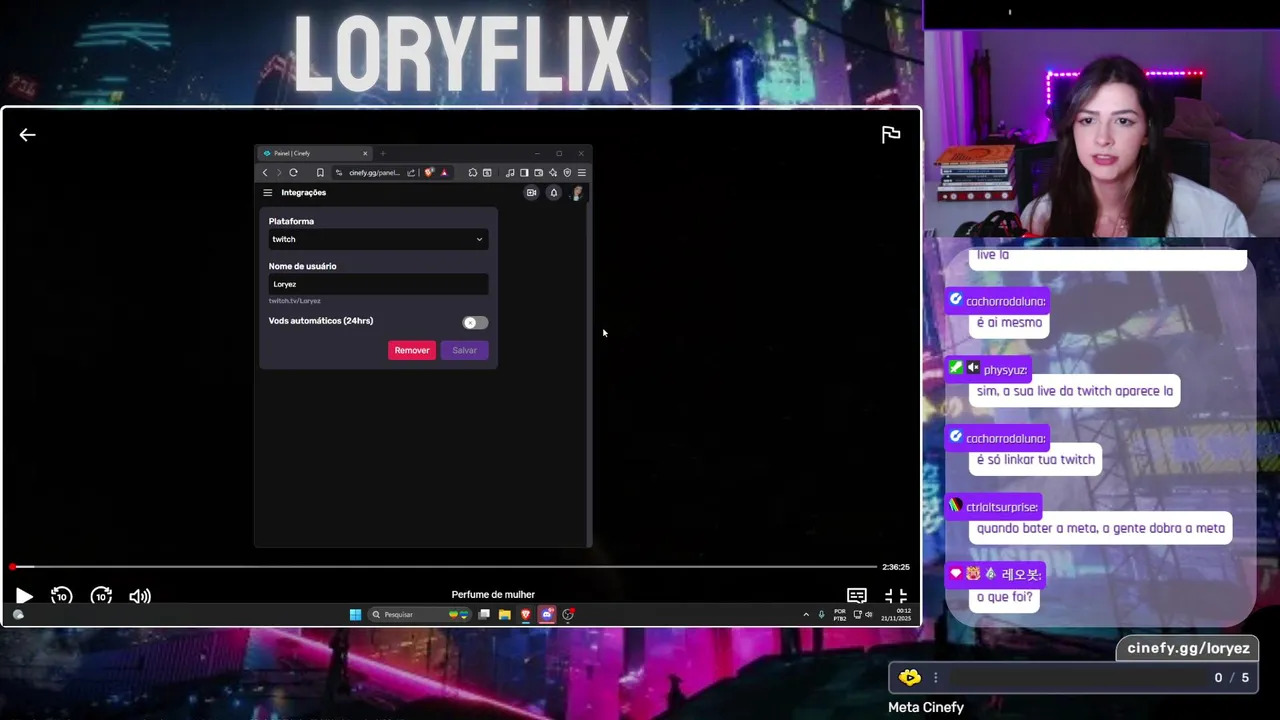Click the Brave Shields lion icon
Image resolution: width=1280 pixels, height=720 pixels.
(429, 172)
